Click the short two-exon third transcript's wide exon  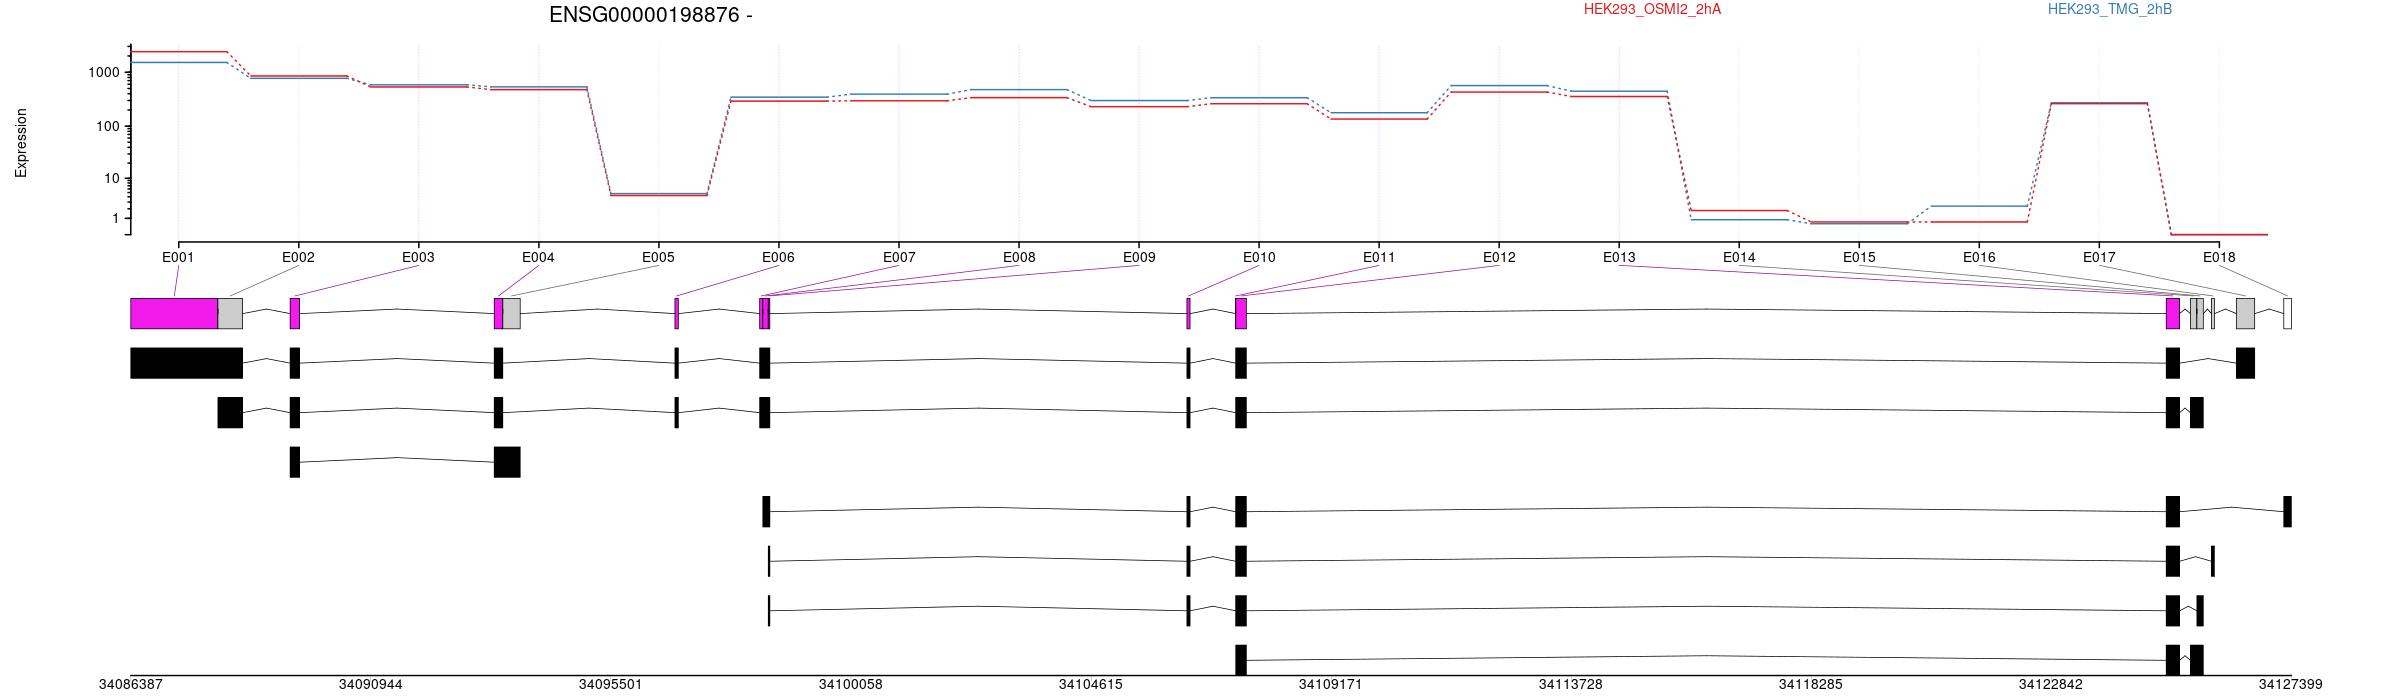tap(507, 462)
